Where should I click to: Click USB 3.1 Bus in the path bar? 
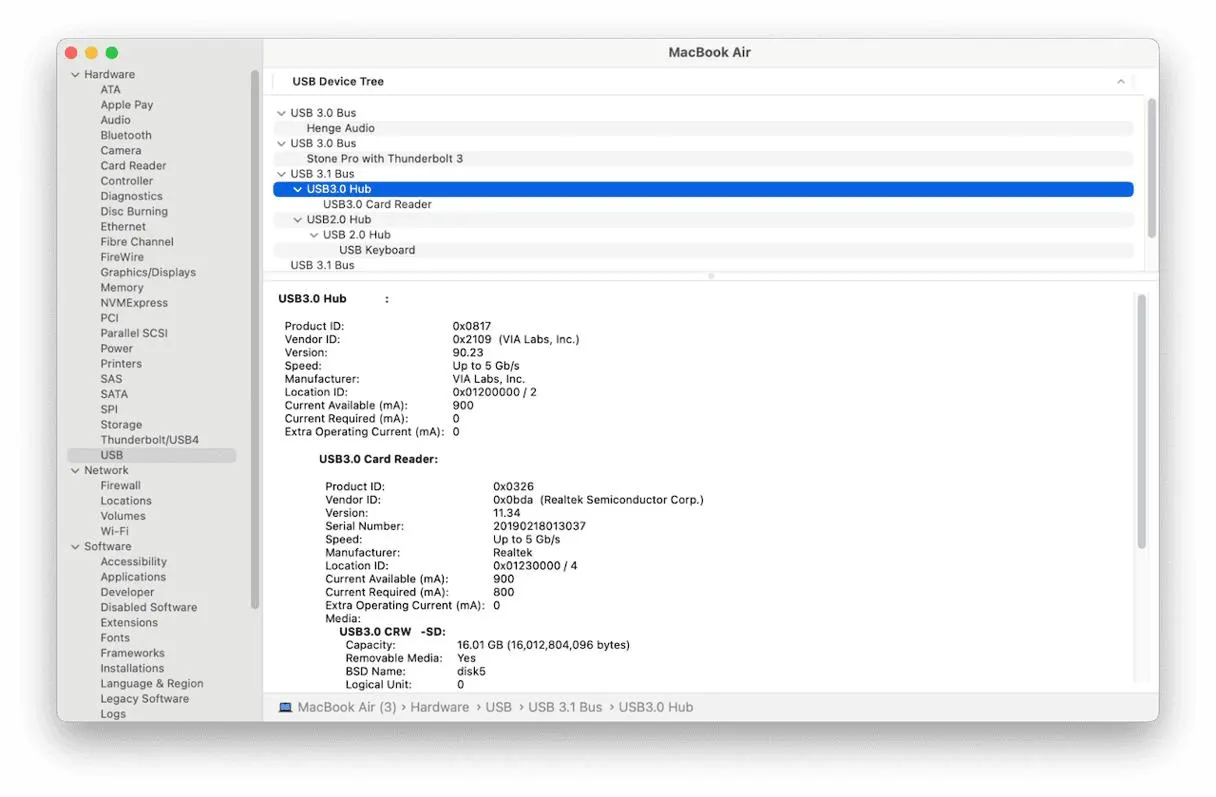click(x=565, y=707)
